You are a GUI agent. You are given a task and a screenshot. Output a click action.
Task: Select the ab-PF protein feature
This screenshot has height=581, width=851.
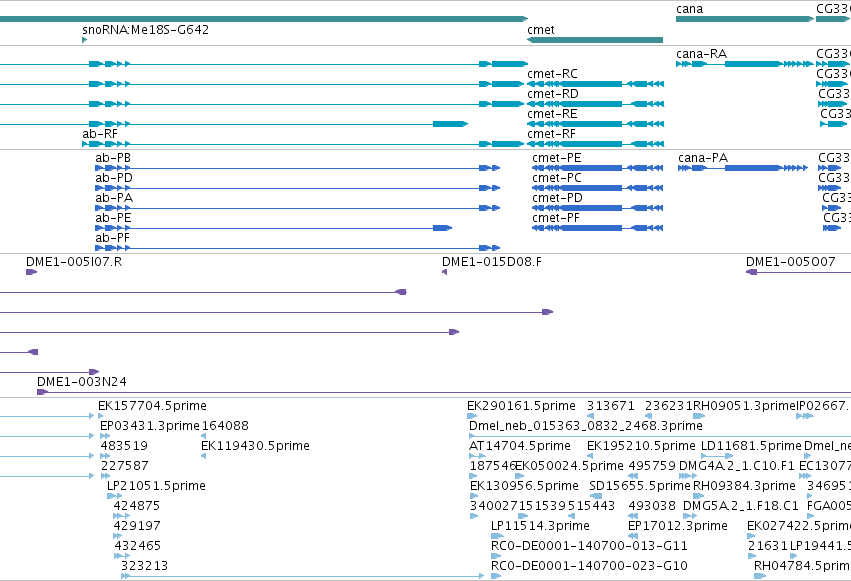coord(297,248)
